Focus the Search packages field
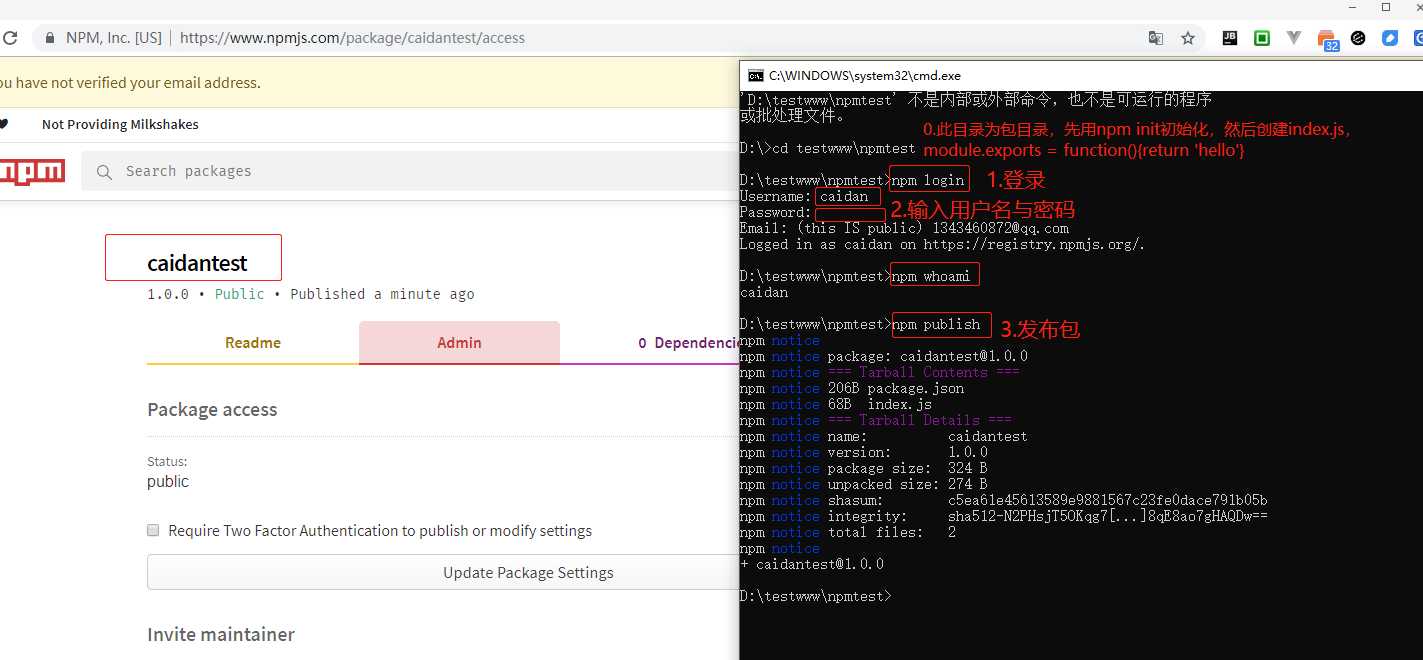Screen dimensions: 1423x660 click(410, 172)
